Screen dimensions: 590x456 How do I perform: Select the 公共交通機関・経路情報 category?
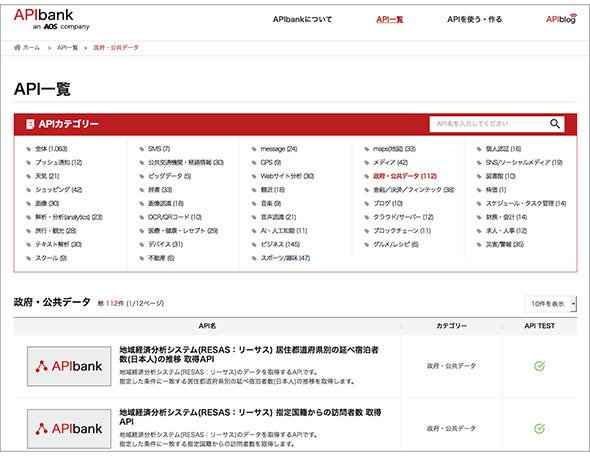[186, 163]
